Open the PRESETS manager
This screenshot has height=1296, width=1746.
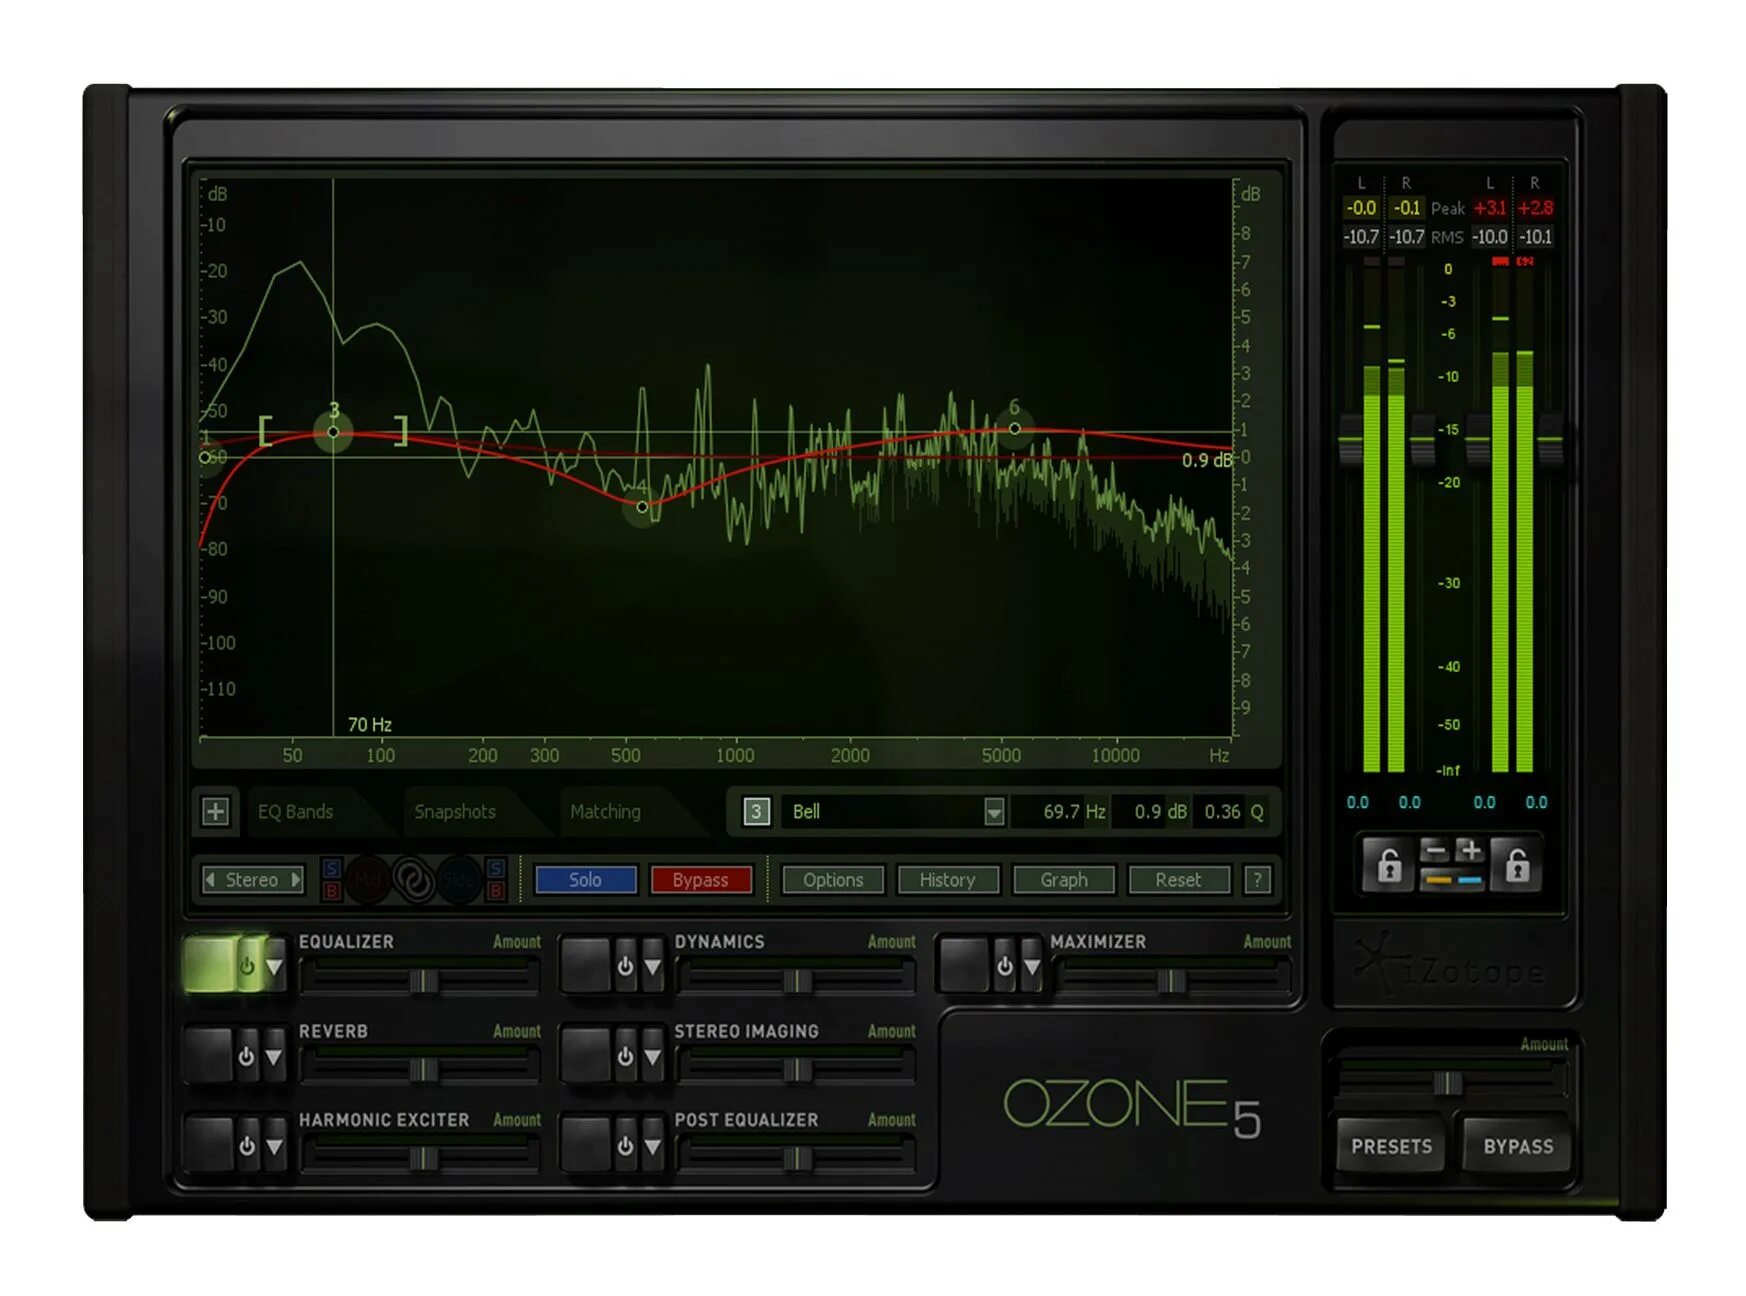tap(1391, 1146)
